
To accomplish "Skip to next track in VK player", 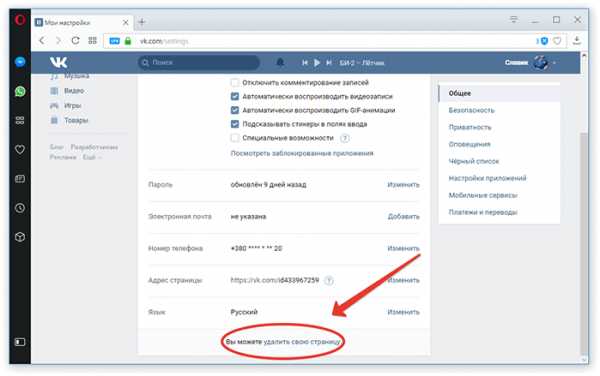I will click(329, 63).
